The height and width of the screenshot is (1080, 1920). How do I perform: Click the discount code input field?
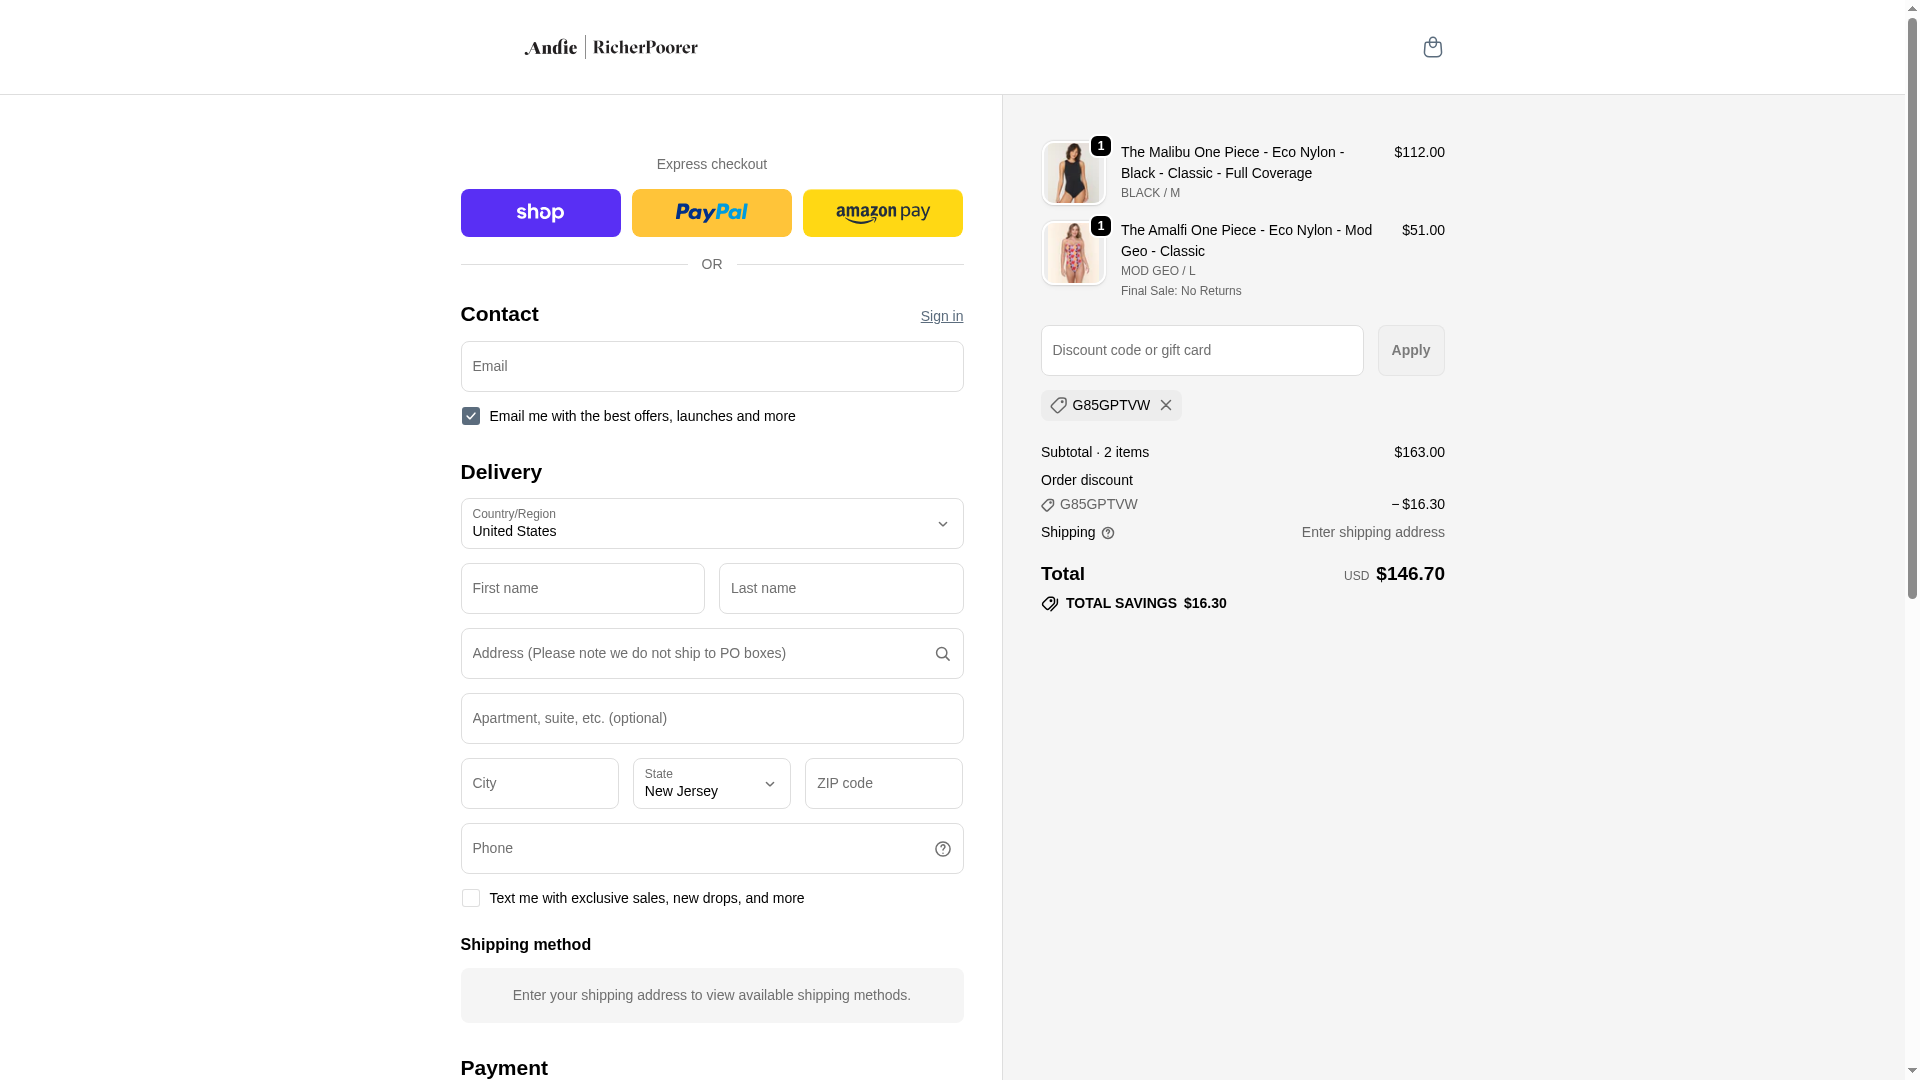click(x=1201, y=350)
